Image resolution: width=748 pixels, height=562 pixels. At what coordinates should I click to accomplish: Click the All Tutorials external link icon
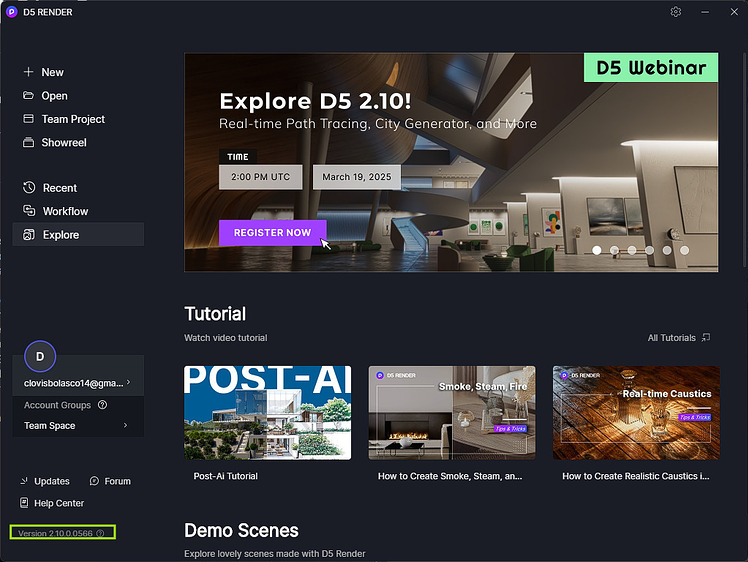point(706,338)
